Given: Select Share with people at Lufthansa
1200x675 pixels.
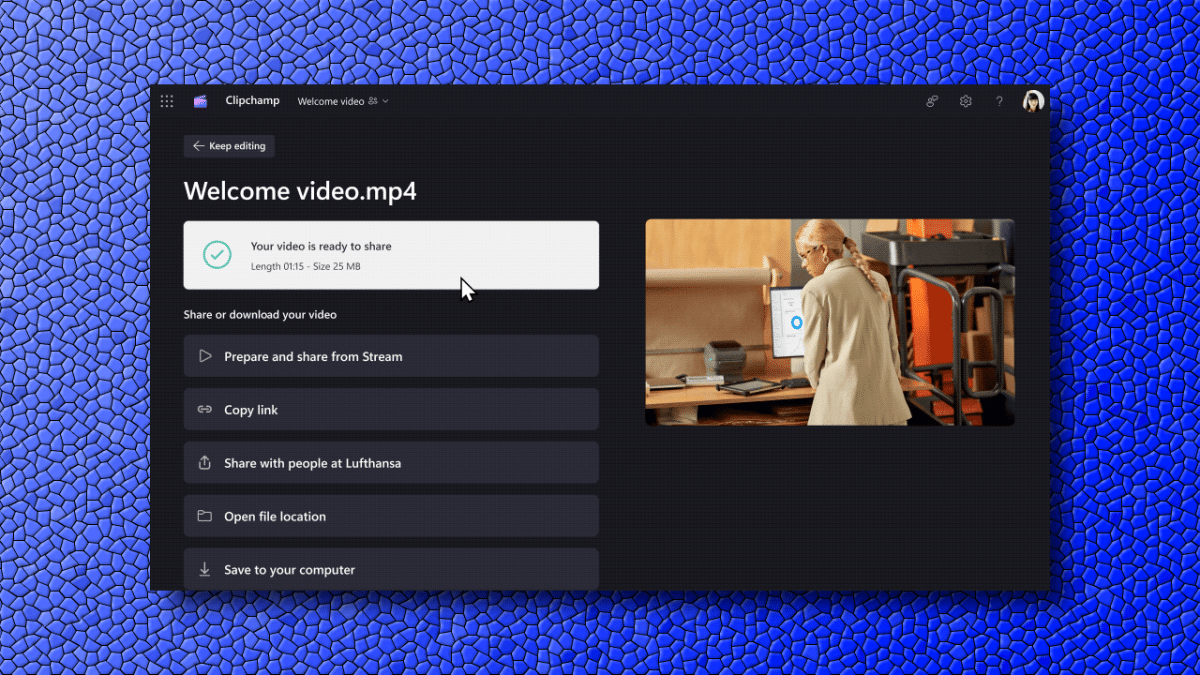Looking at the screenshot, I should tap(391, 463).
